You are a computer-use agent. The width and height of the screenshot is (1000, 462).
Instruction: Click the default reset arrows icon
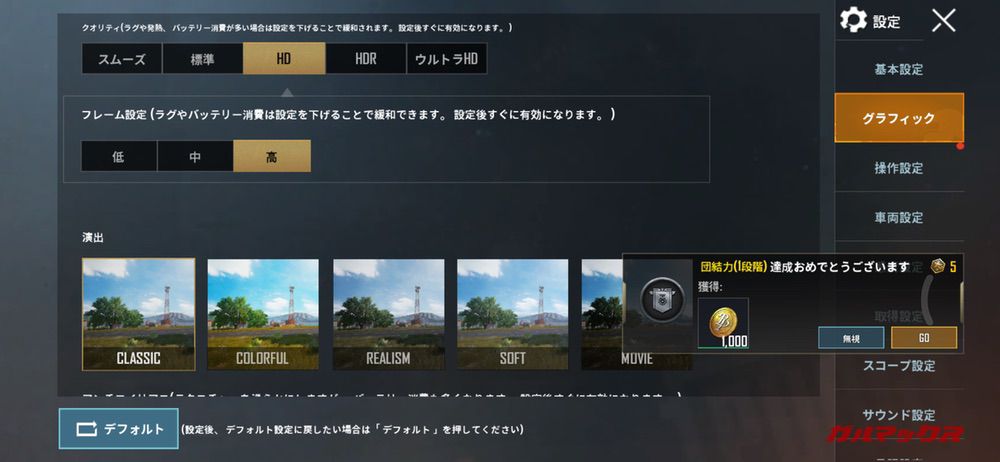tap(86, 429)
